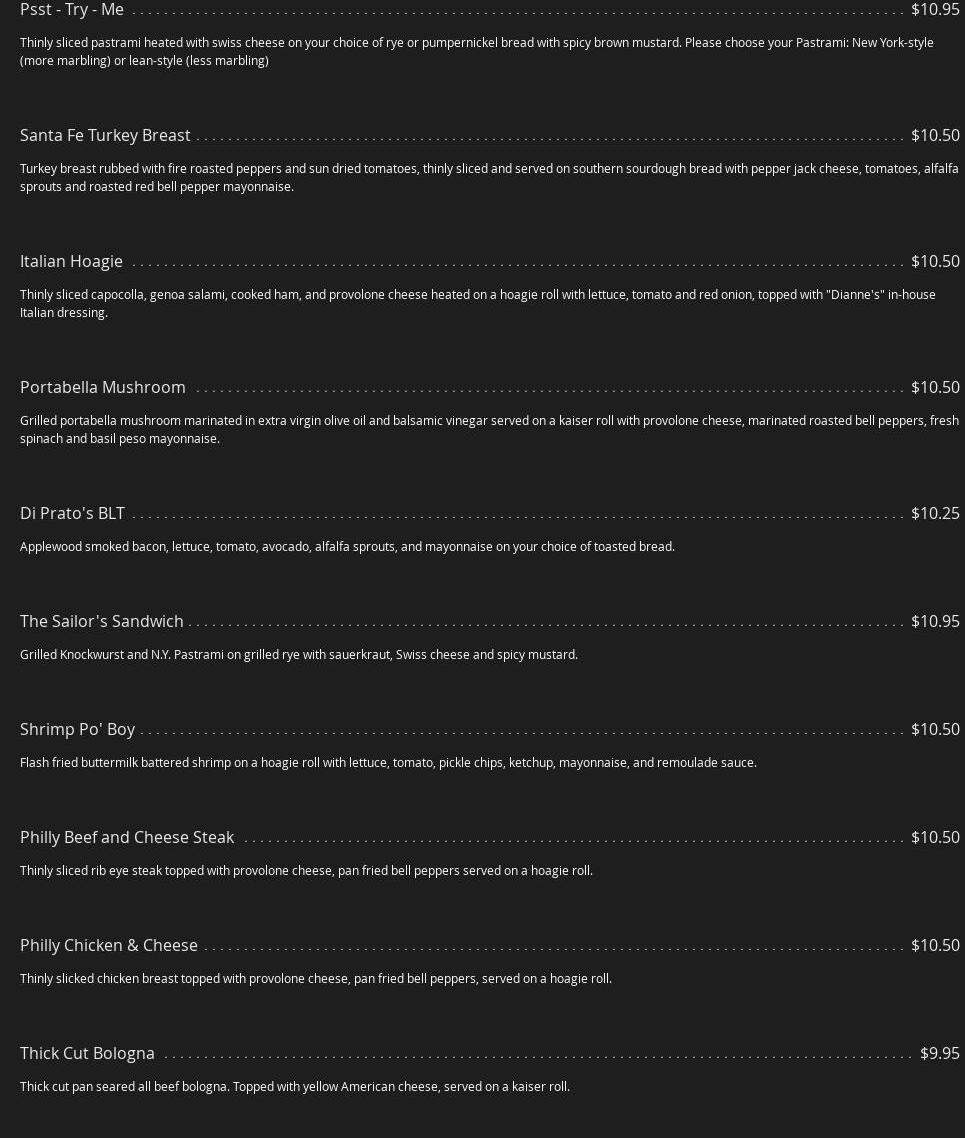This screenshot has width=965, height=1138.
Task: Pick the Philly Beef and Cheese Steak title
Action: [127, 837]
